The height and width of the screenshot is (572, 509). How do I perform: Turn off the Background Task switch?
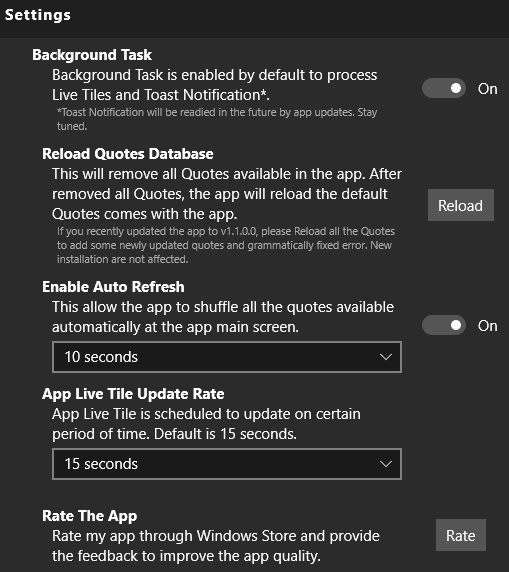pyautogui.click(x=444, y=88)
